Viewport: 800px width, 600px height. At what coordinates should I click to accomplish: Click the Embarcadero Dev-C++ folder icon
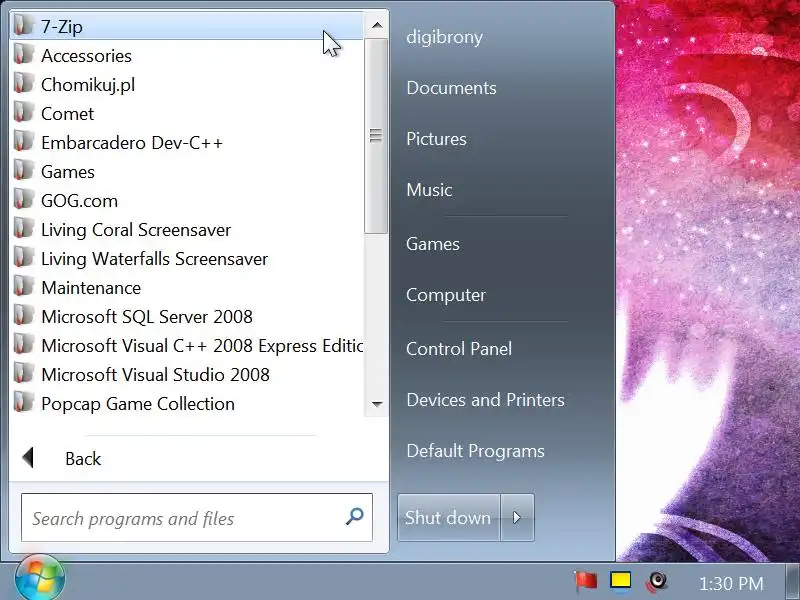pyautogui.click(x=23, y=142)
